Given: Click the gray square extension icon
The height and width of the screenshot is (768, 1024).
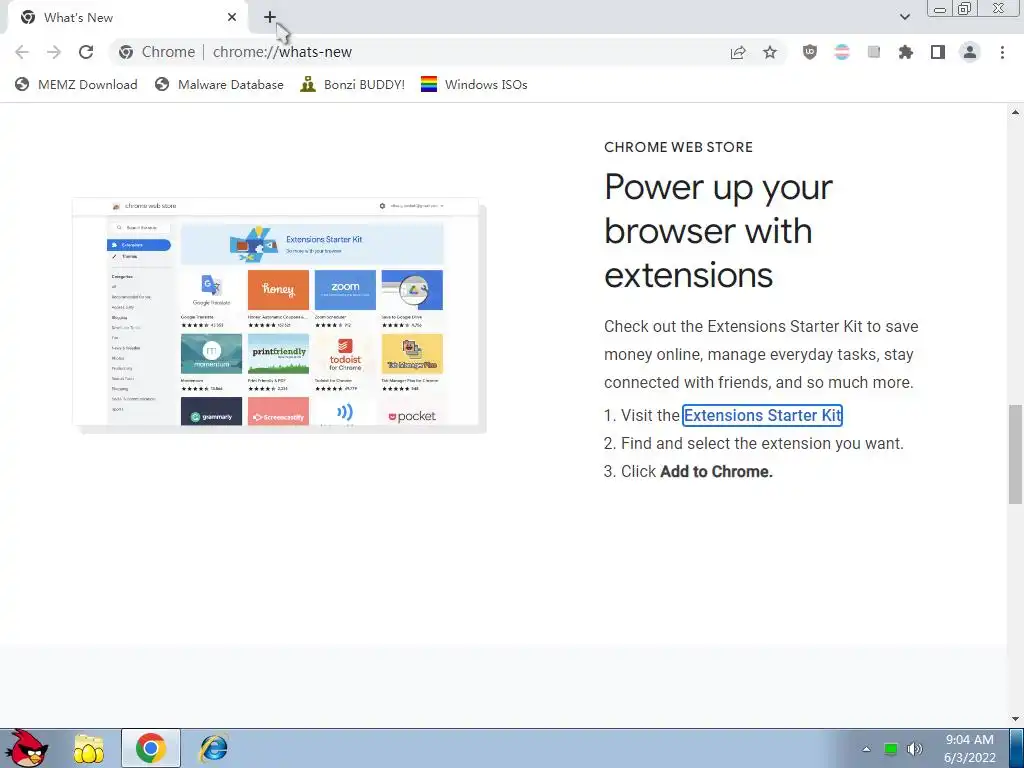Looking at the screenshot, I should [x=874, y=52].
